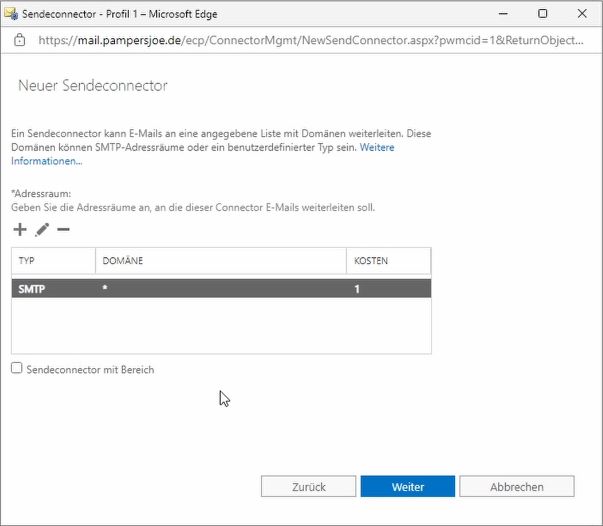The width and height of the screenshot is (603, 526).
Task: Click the asterisk domain cell
Action: [x=105, y=288]
